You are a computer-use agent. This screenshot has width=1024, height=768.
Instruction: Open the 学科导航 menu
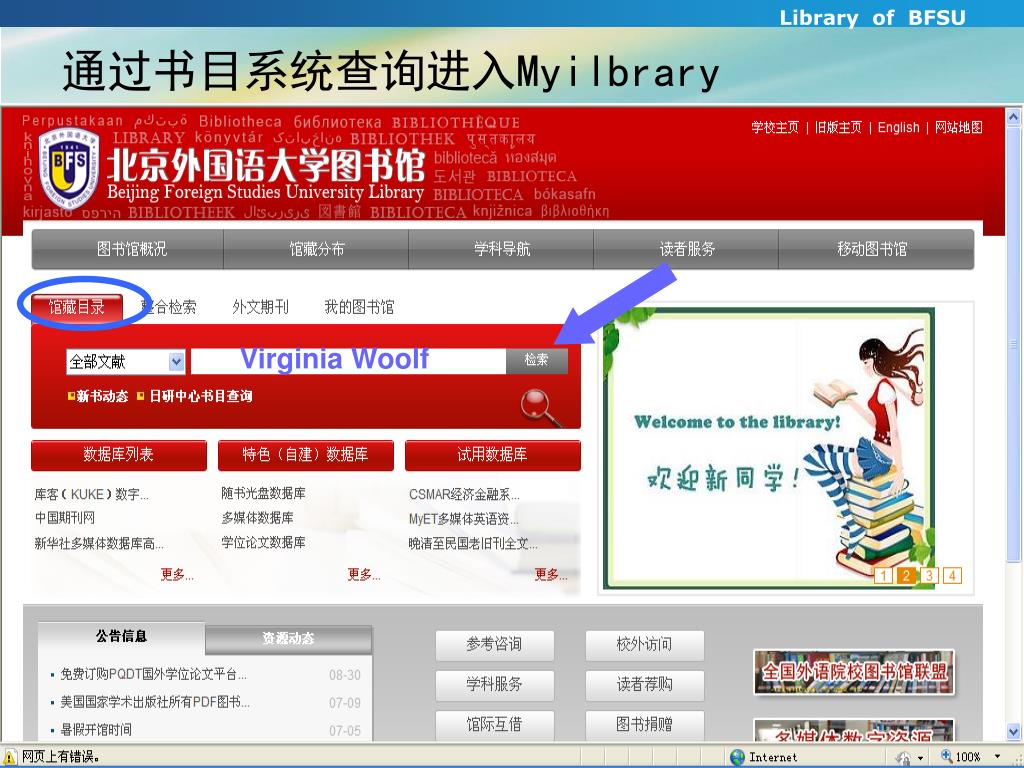click(x=502, y=249)
